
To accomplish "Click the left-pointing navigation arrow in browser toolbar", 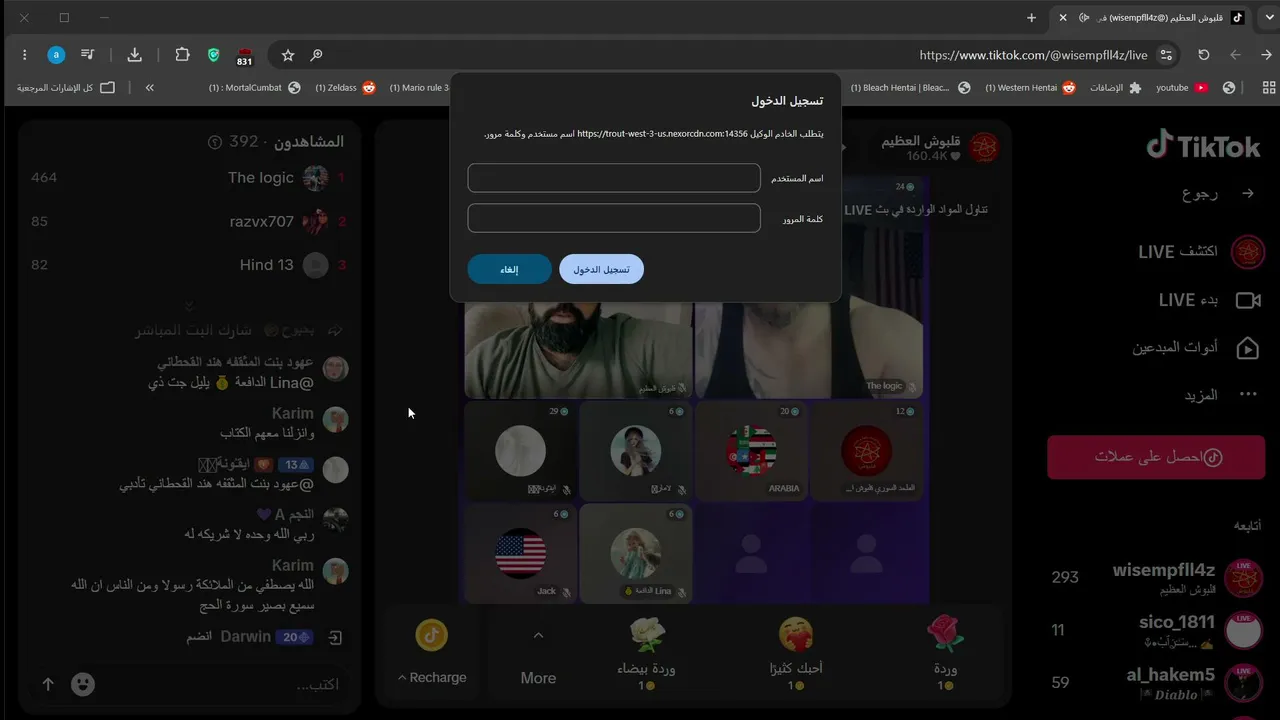I will point(1235,55).
